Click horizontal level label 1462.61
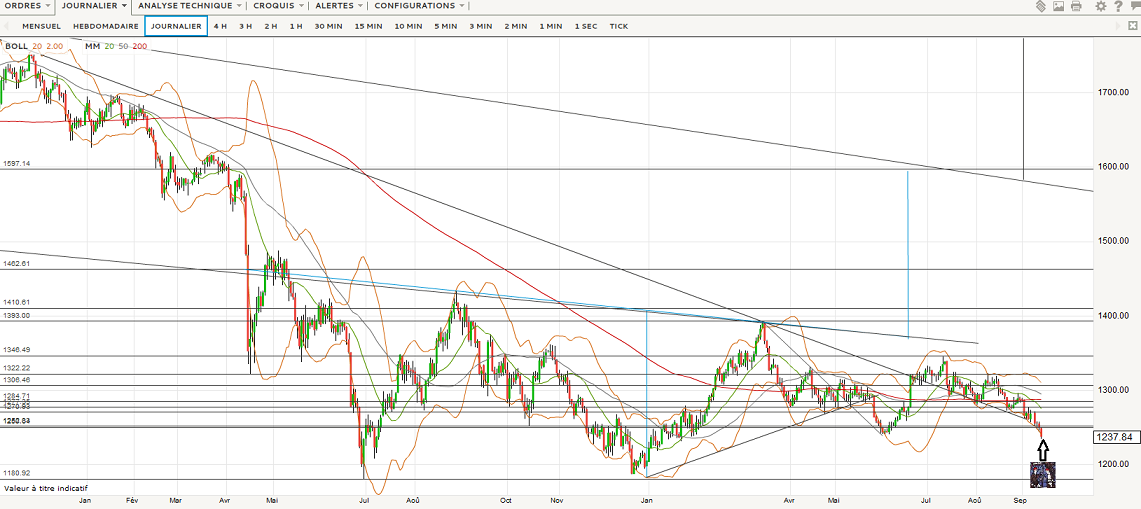The image size is (1141, 509). [17, 264]
